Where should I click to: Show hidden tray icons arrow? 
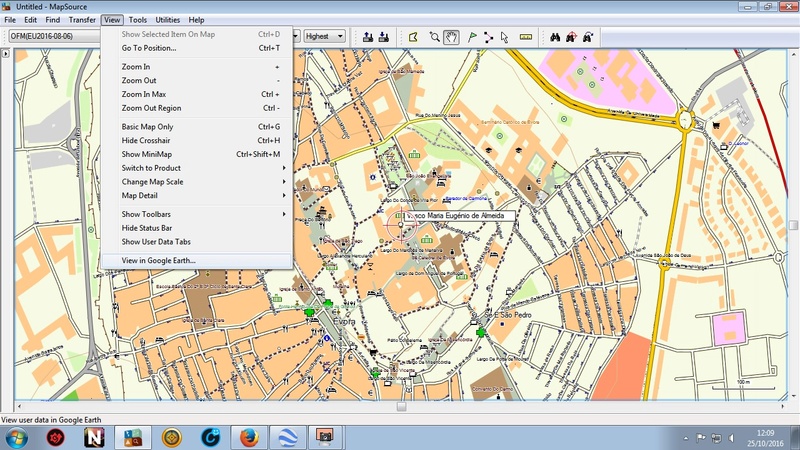point(686,438)
